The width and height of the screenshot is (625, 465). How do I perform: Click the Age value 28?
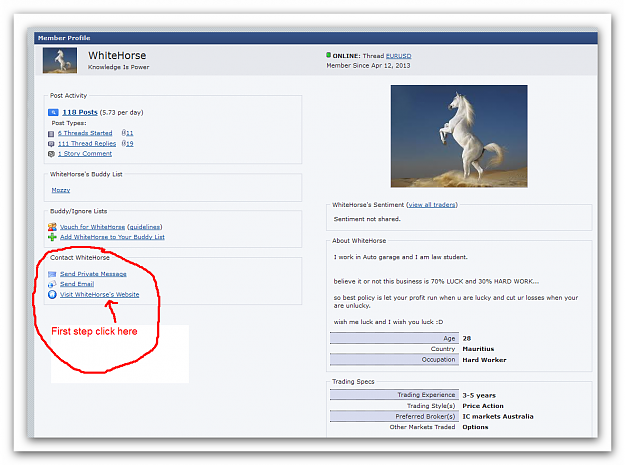[467, 338]
